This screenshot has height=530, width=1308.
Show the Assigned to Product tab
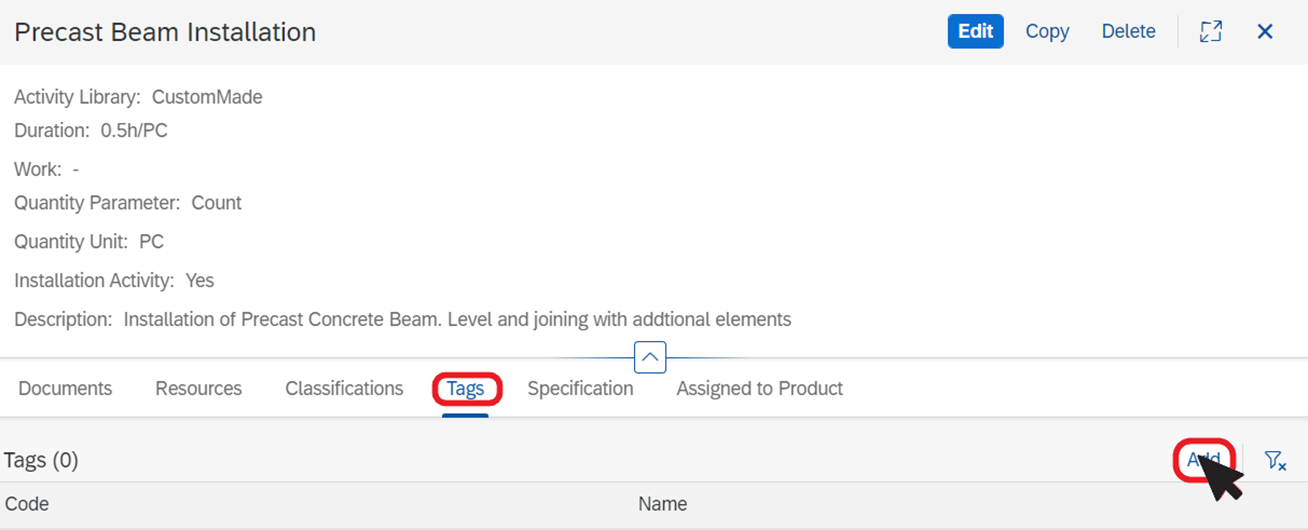[759, 388]
